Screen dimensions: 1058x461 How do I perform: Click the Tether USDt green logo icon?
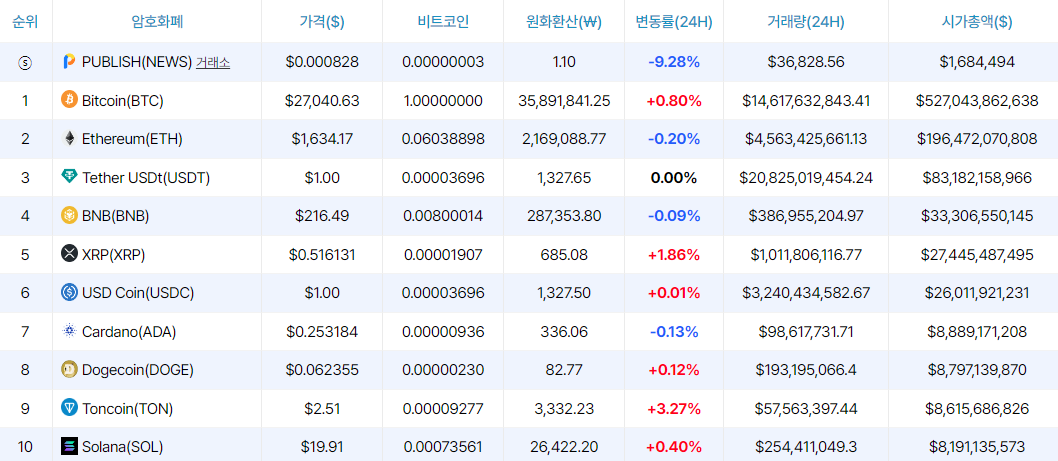[69, 178]
